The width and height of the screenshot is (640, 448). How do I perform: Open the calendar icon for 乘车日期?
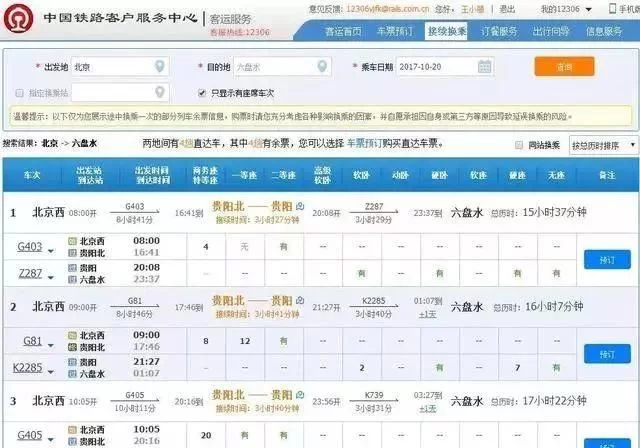click(484, 66)
